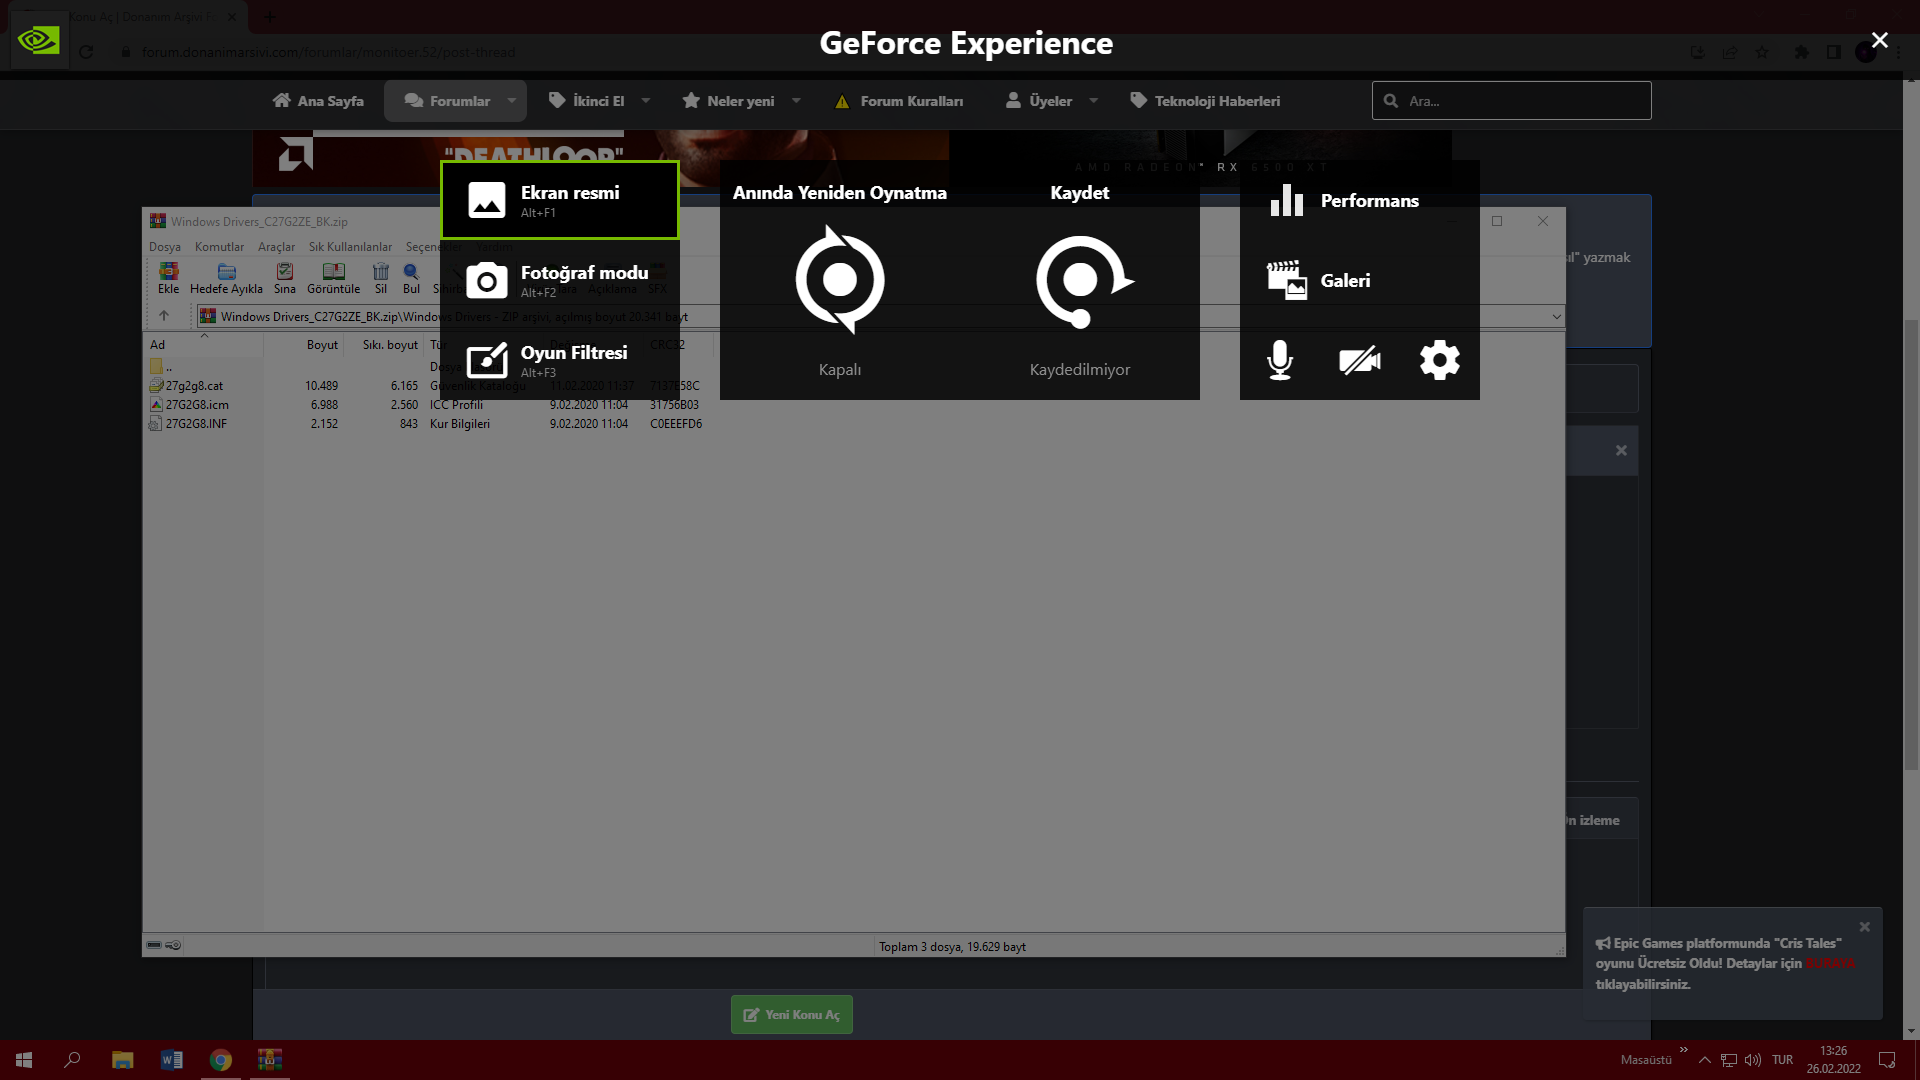Screen dimensions: 1920x1080
Task: Dismiss the Epic Games Cris Tales notification
Action: (x=1864, y=927)
